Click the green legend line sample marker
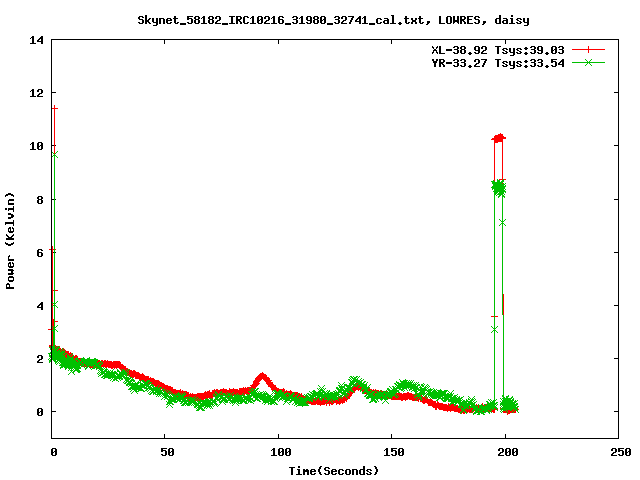The image size is (640, 480). [588, 62]
